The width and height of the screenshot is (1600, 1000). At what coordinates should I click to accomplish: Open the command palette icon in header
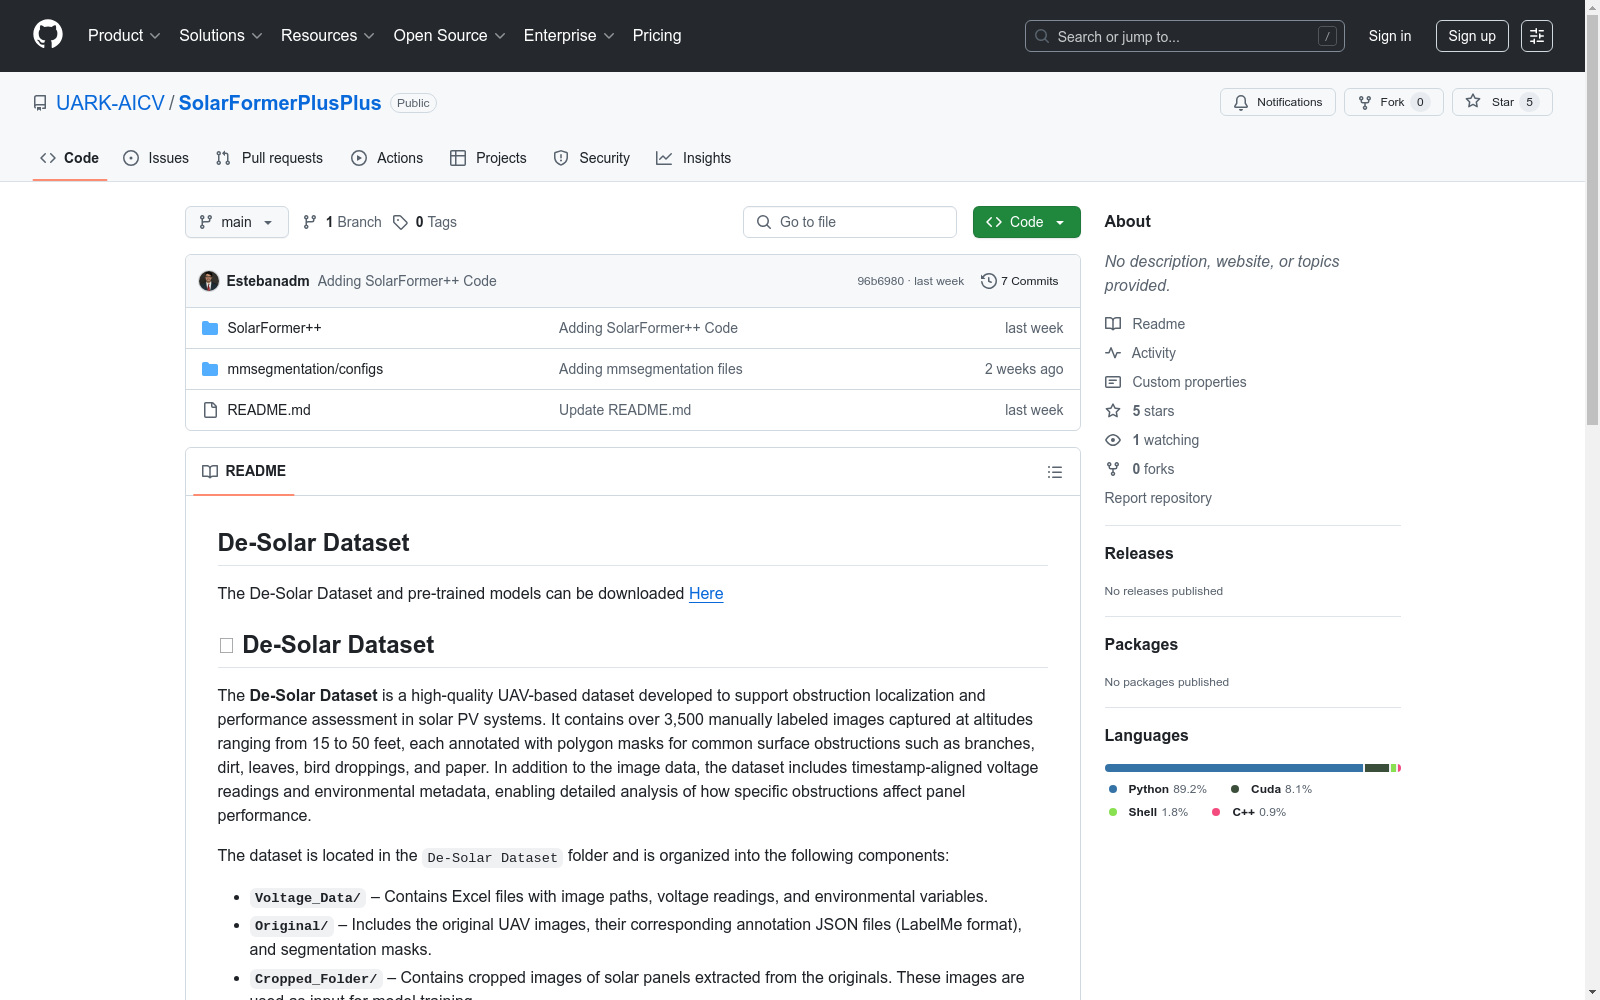click(x=1537, y=36)
